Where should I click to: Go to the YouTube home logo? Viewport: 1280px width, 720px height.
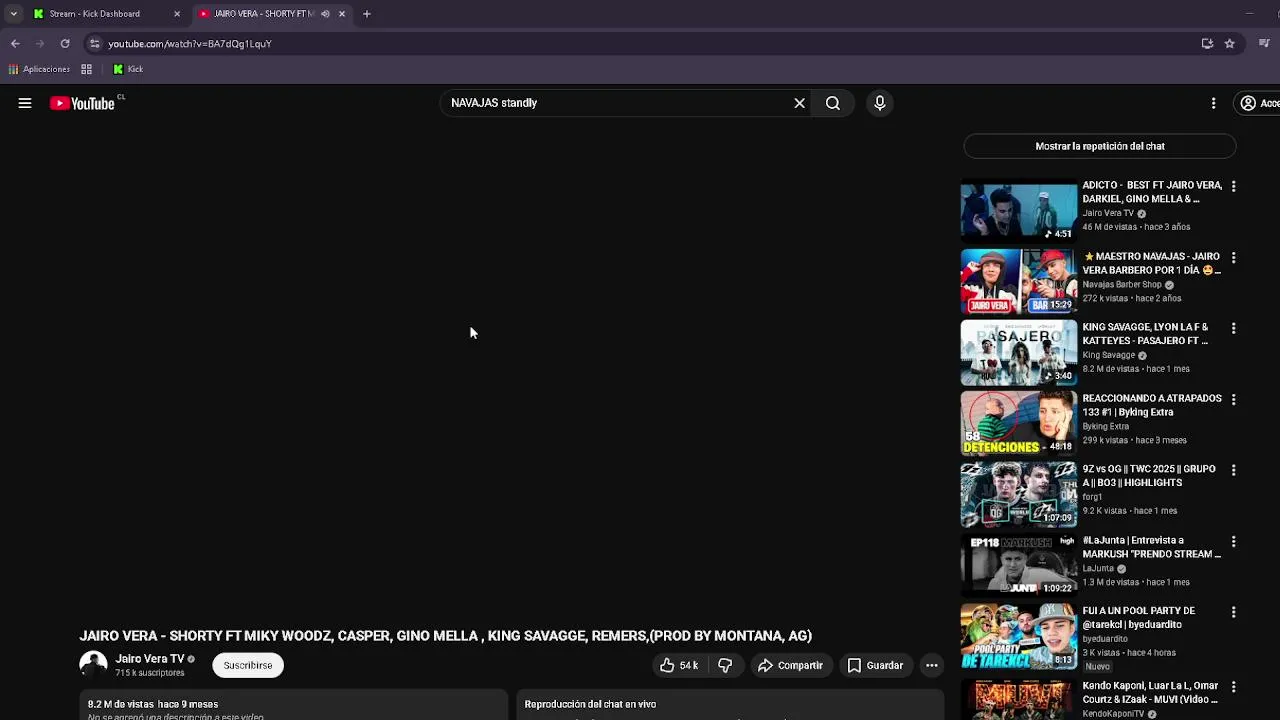pyautogui.click(x=82, y=103)
